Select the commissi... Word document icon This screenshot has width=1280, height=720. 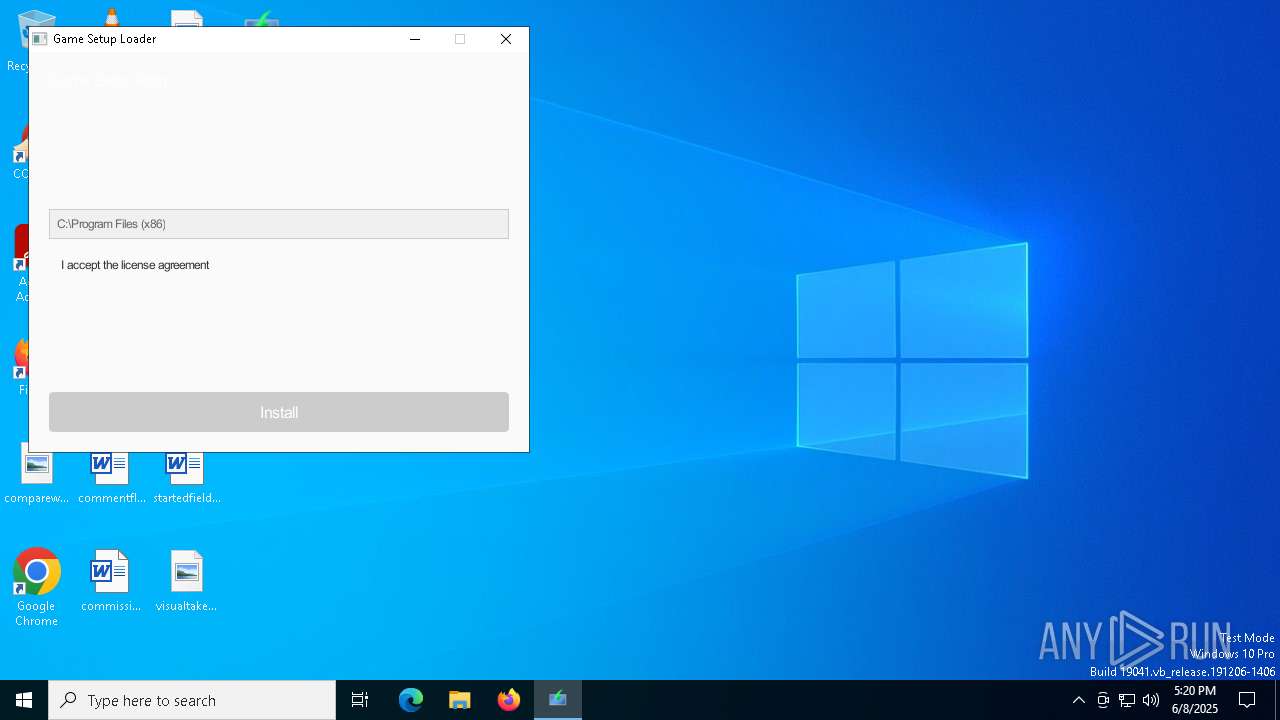pos(110,580)
